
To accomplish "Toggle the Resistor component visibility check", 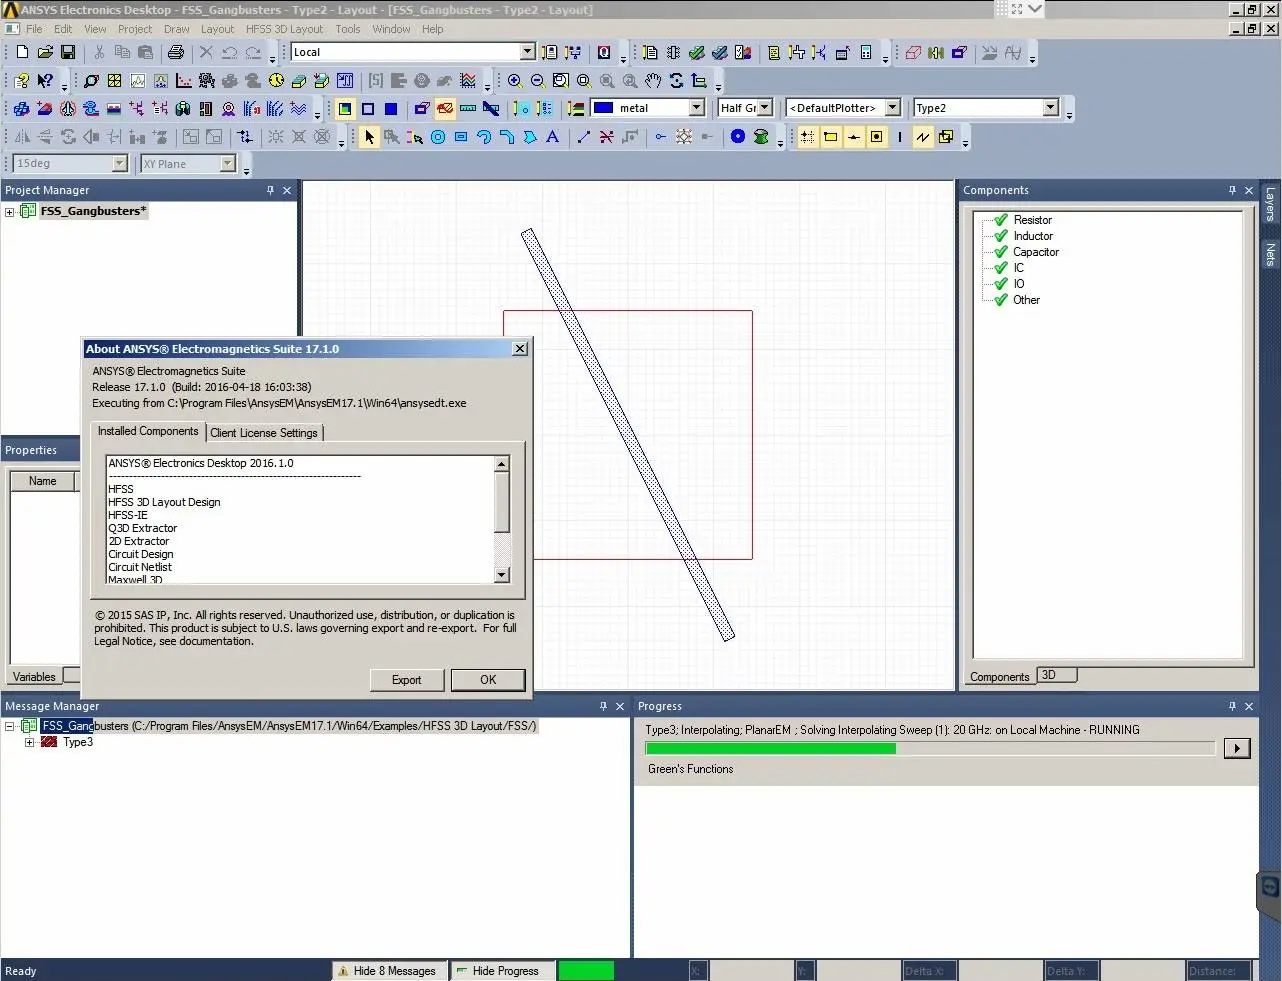I will coord(1000,220).
